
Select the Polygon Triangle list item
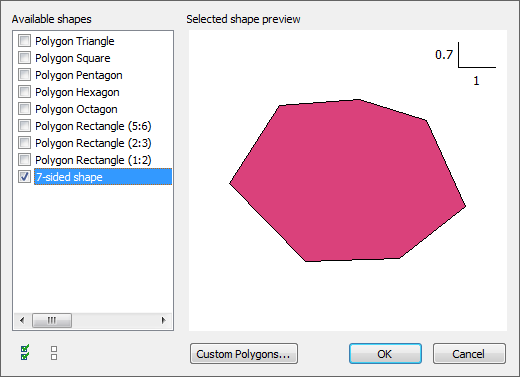(75, 41)
